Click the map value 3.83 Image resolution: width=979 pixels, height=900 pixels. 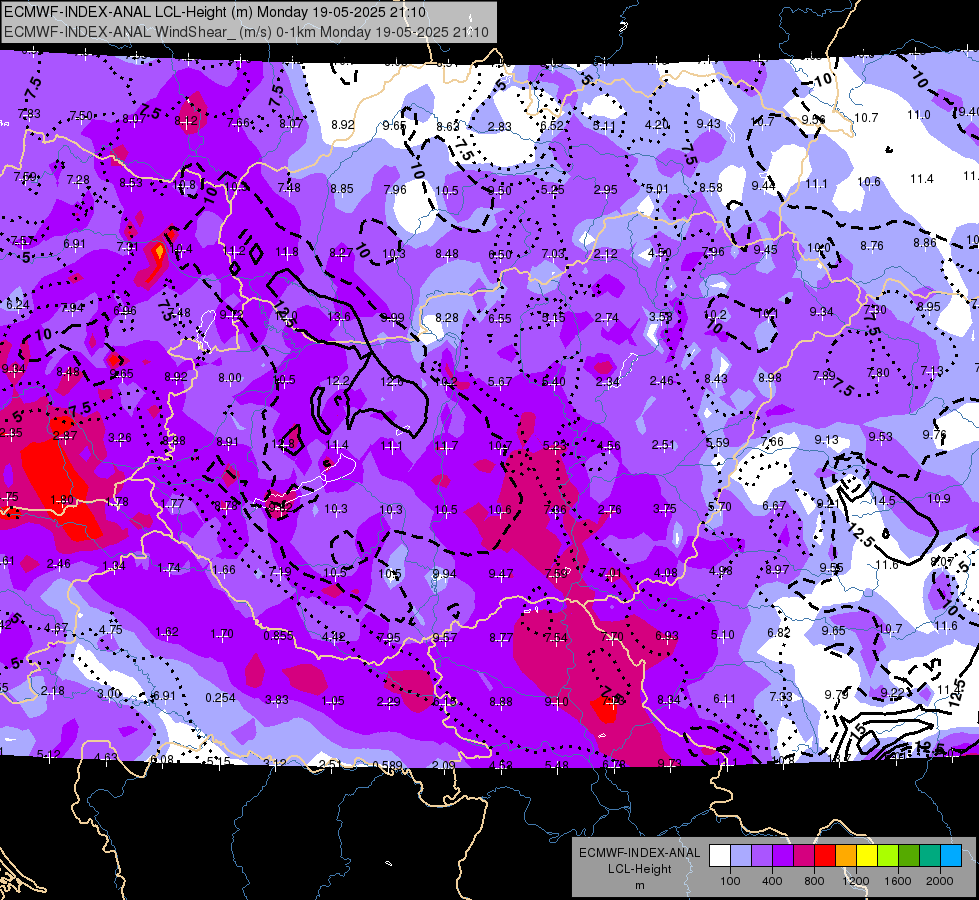(277, 700)
